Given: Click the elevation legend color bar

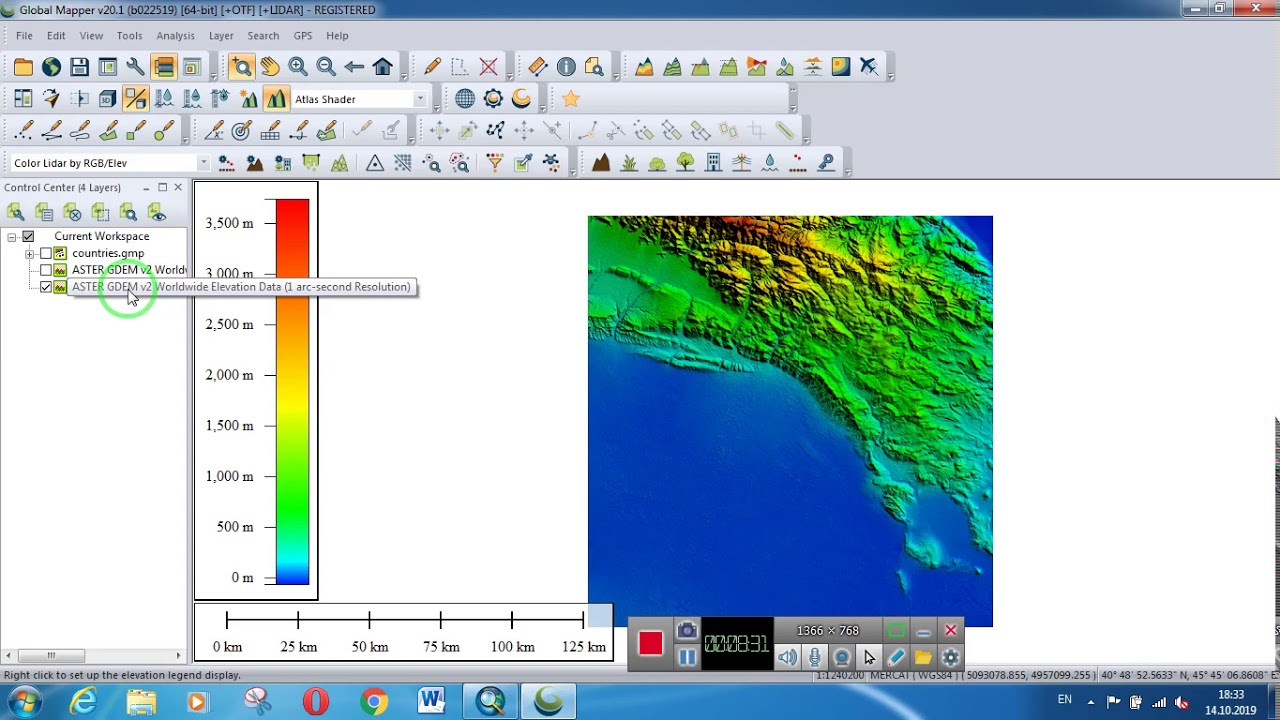Looking at the screenshot, I should click(x=293, y=391).
